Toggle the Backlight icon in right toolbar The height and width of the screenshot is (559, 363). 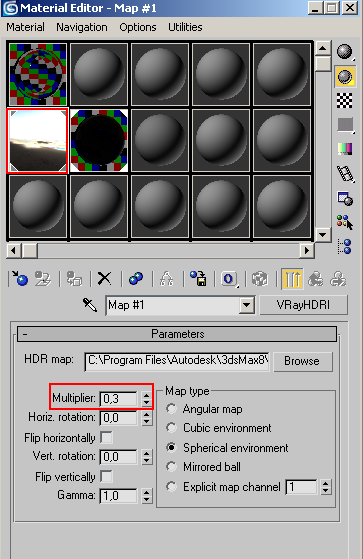tap(345, 76)
